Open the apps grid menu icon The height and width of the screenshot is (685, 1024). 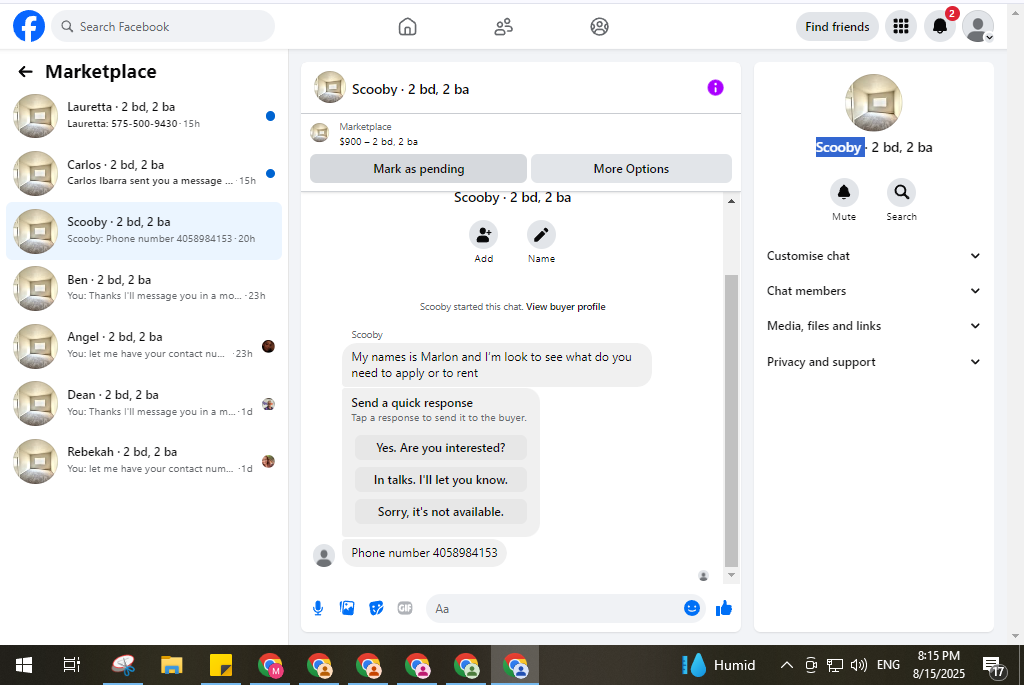pos(901,26)
